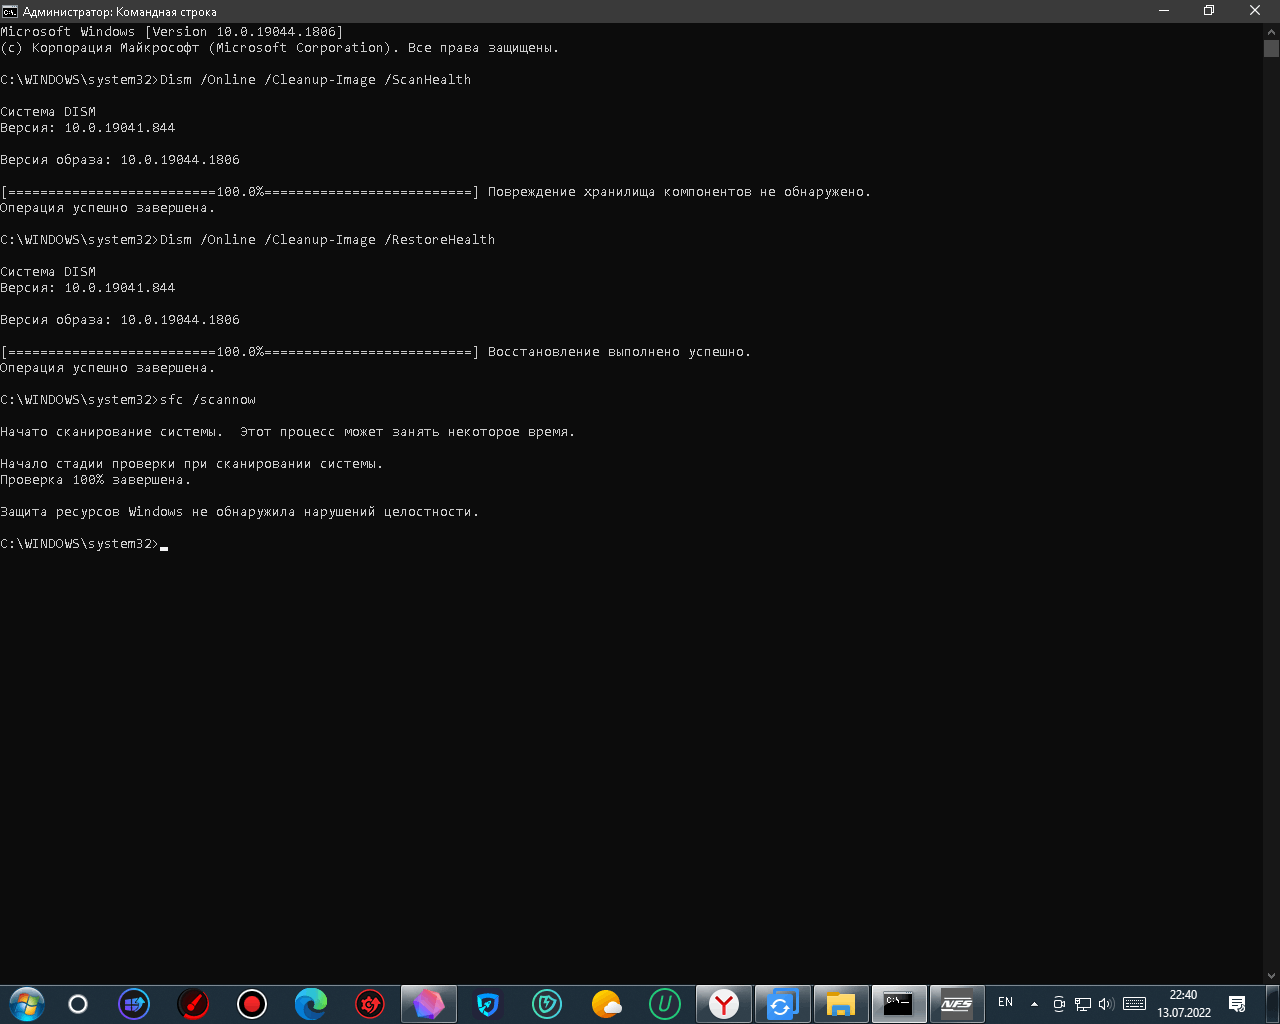Click the final "C:\WINDOWS\system32>" prompt
Screen dimensions: 1280x1024
click(x=80, y=544)
